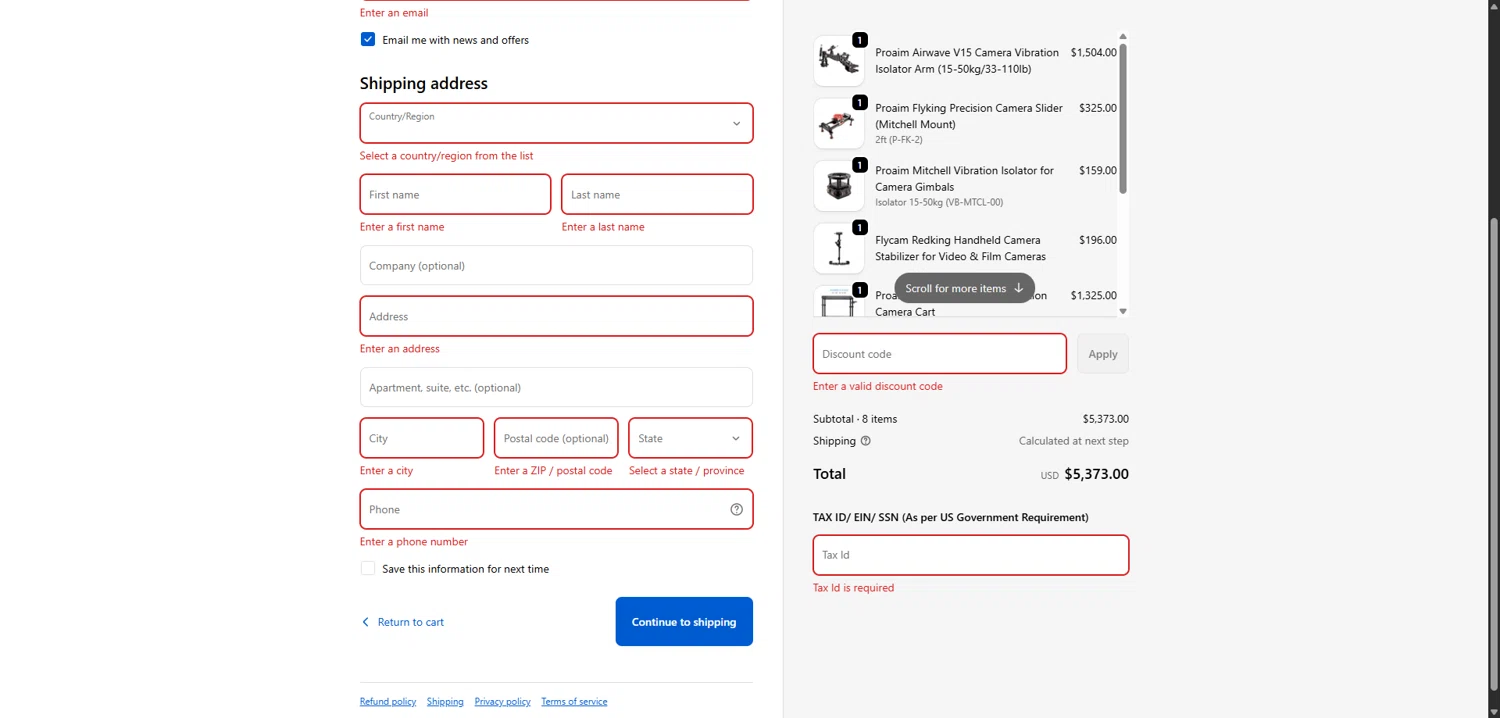Open the Privacy policy link
This screenshot has height=718, width=1500.
503,702
